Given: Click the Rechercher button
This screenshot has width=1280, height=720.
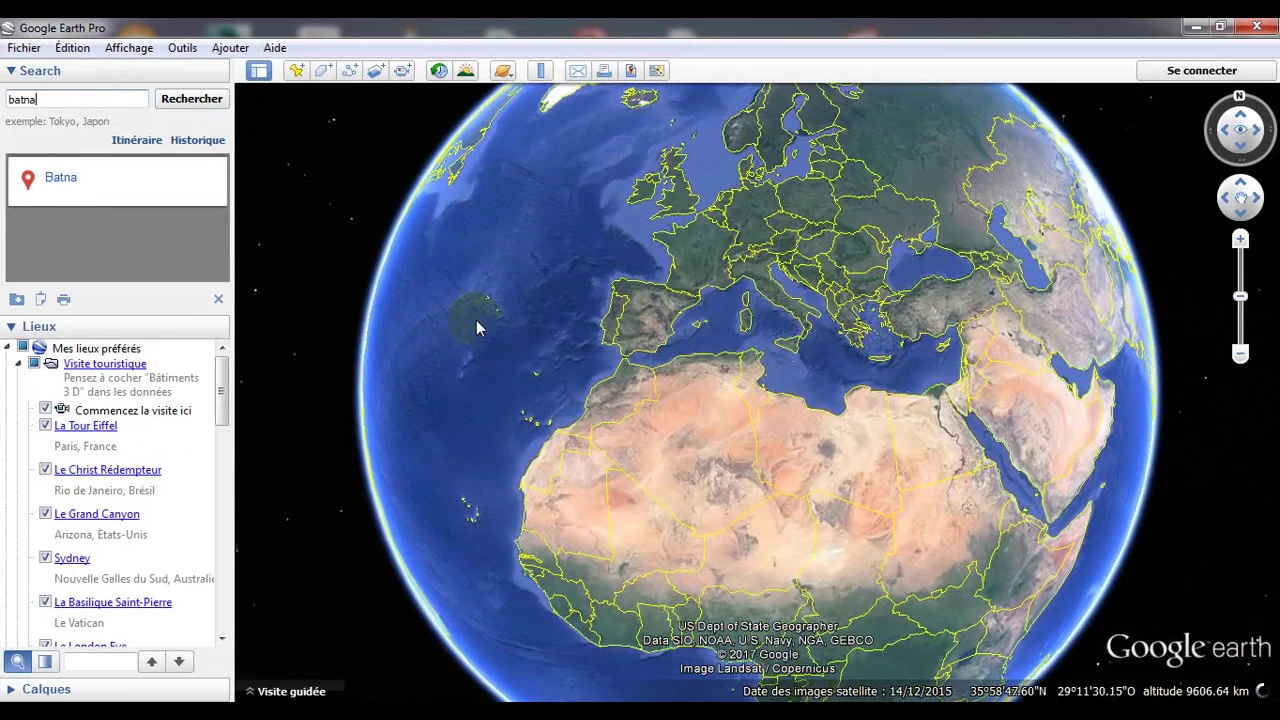Looking at the screenshot, I should click(192, 99).
